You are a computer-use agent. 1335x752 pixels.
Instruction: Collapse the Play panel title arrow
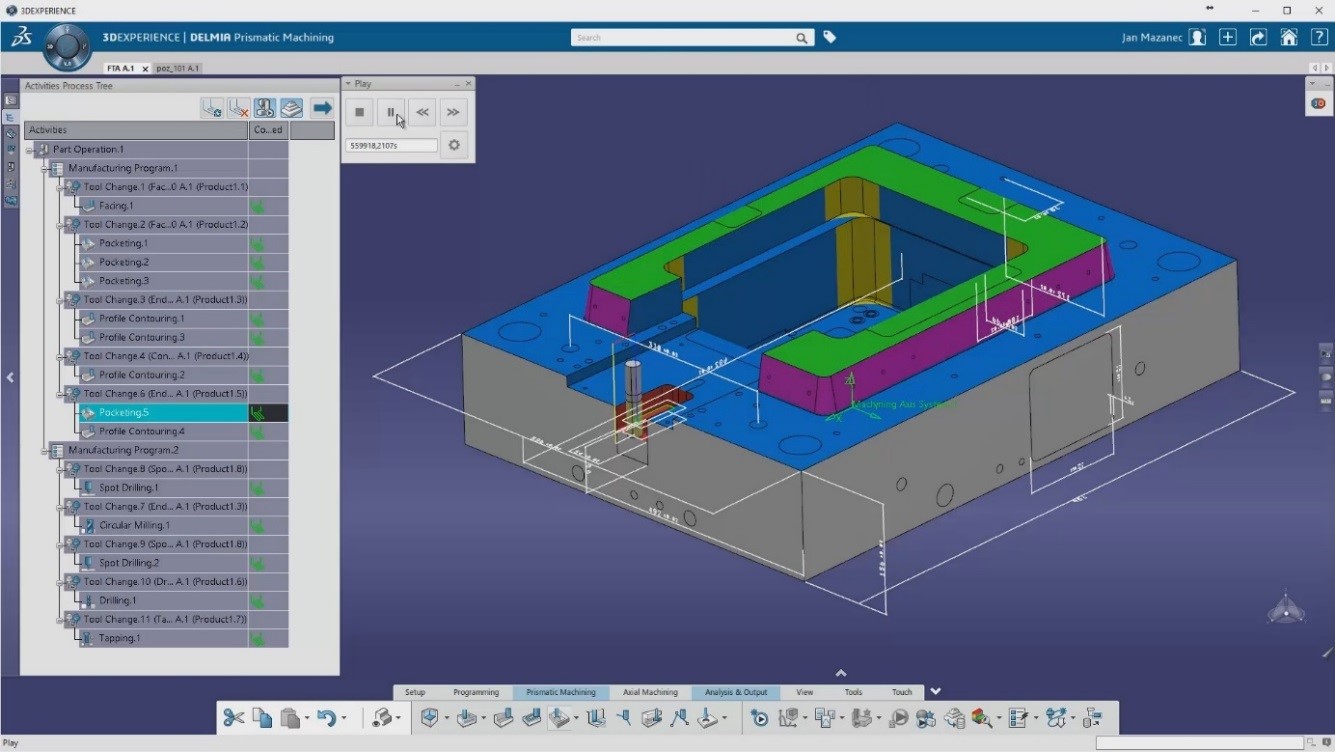348,84
